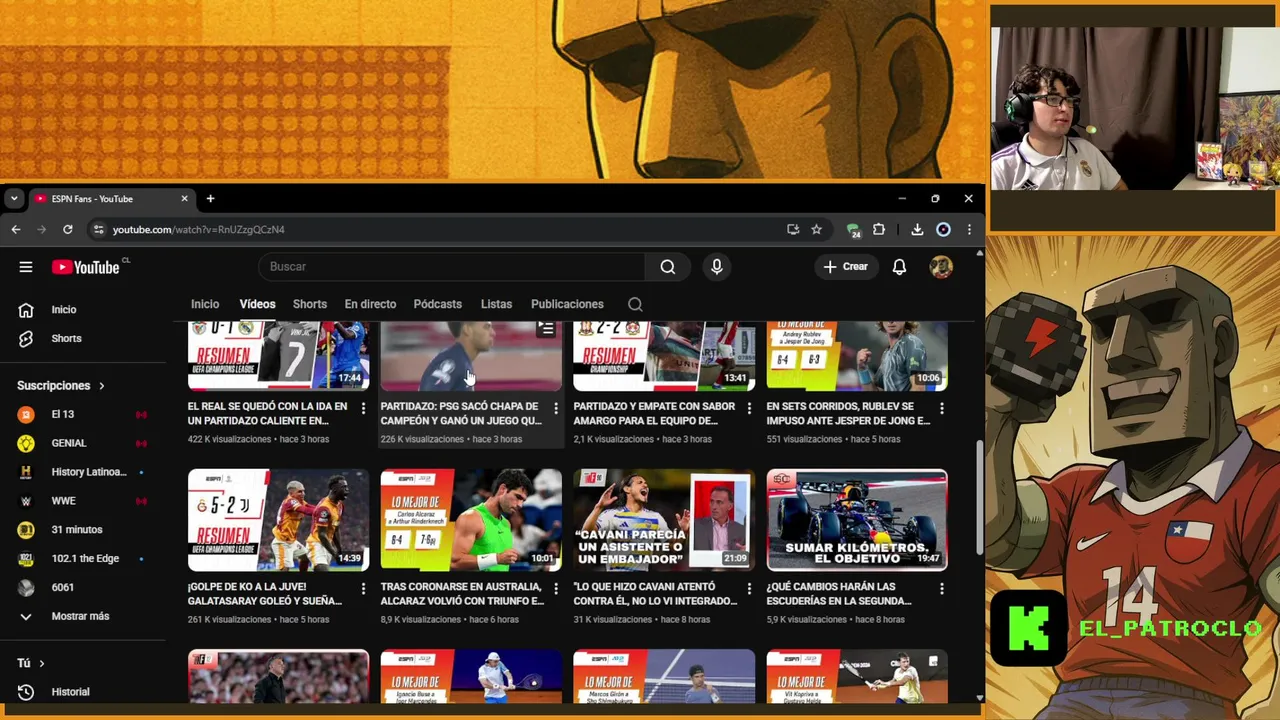Click the browser address bar URL
This screenshot has height=720, width=1280.
[x=198, y=230]
